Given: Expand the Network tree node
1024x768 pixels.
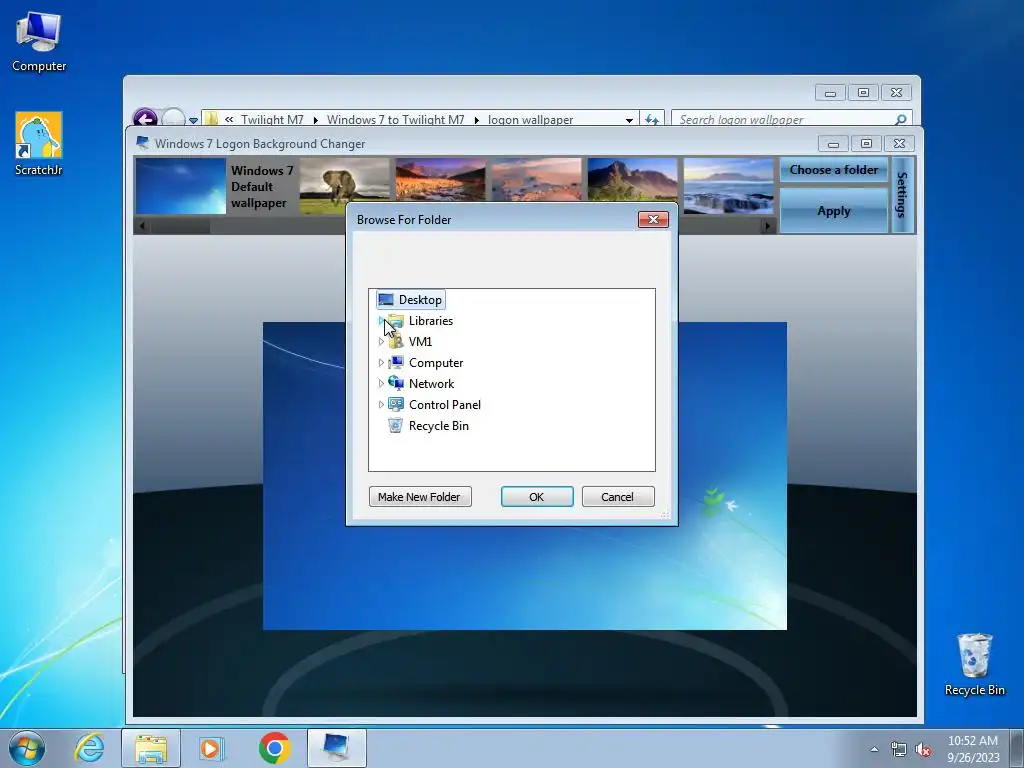Looking at the screenshot, I should (381, 383).
